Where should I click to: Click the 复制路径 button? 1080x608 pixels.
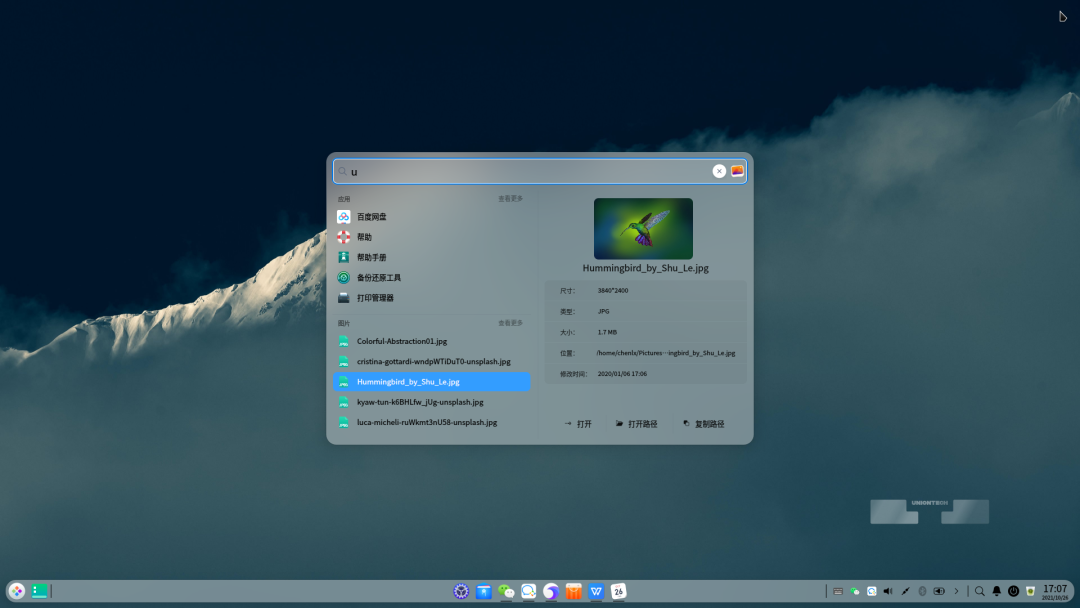point(704,423)
